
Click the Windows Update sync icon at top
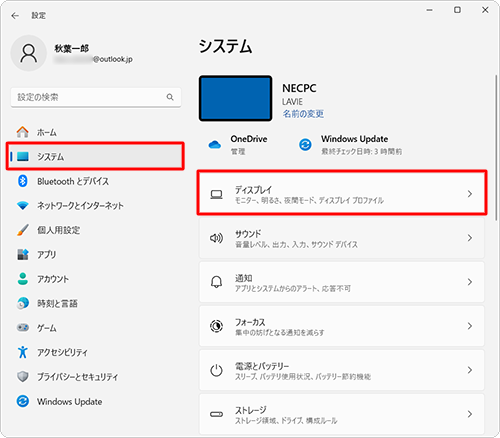pyautogui.click(x=305, y=145)
